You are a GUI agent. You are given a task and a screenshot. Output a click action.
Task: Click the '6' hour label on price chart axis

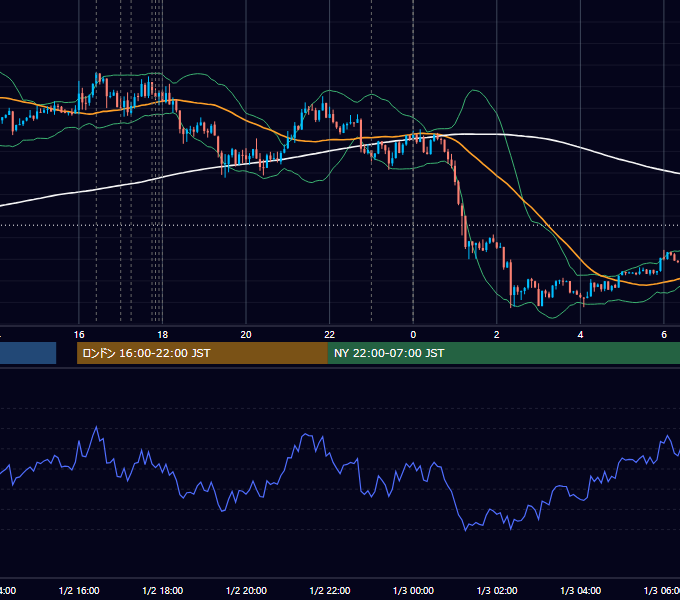[x=664, y=335]
